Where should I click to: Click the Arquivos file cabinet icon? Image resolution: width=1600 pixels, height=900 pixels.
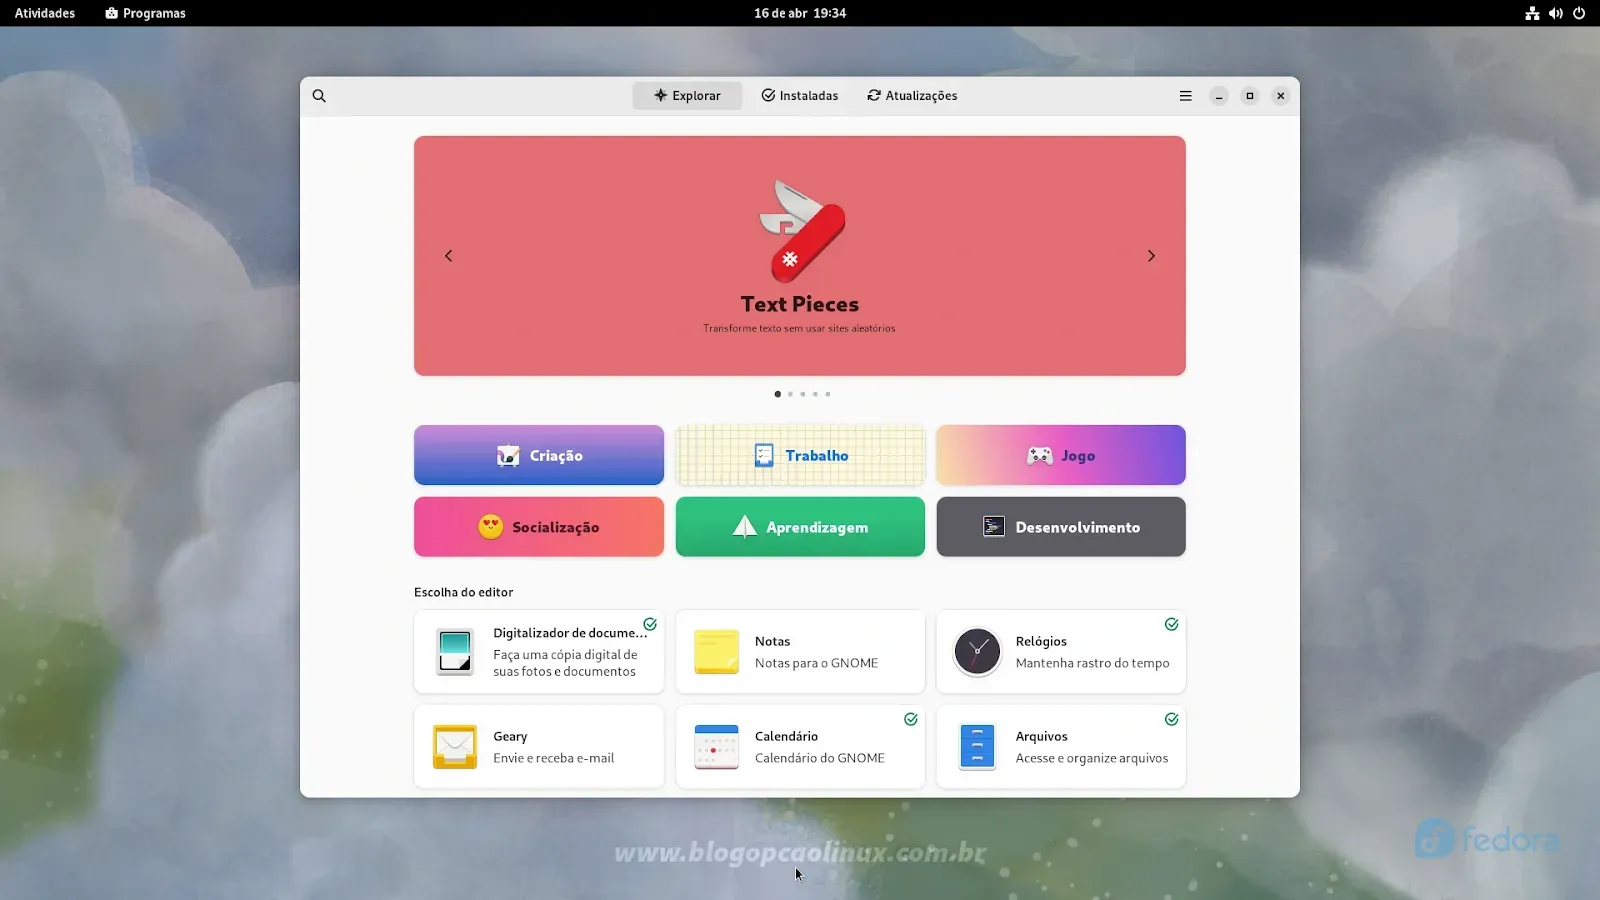[977, 747]
